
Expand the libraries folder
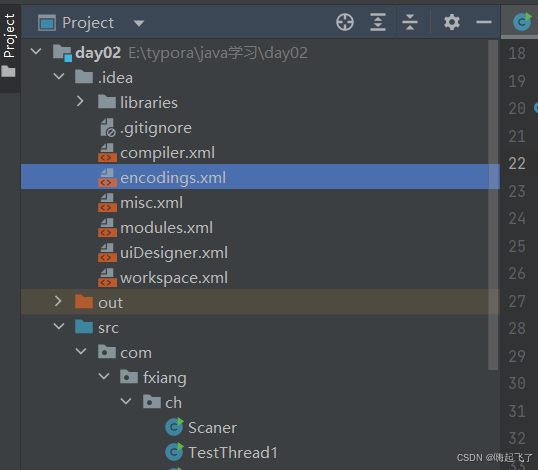(80, 102)
